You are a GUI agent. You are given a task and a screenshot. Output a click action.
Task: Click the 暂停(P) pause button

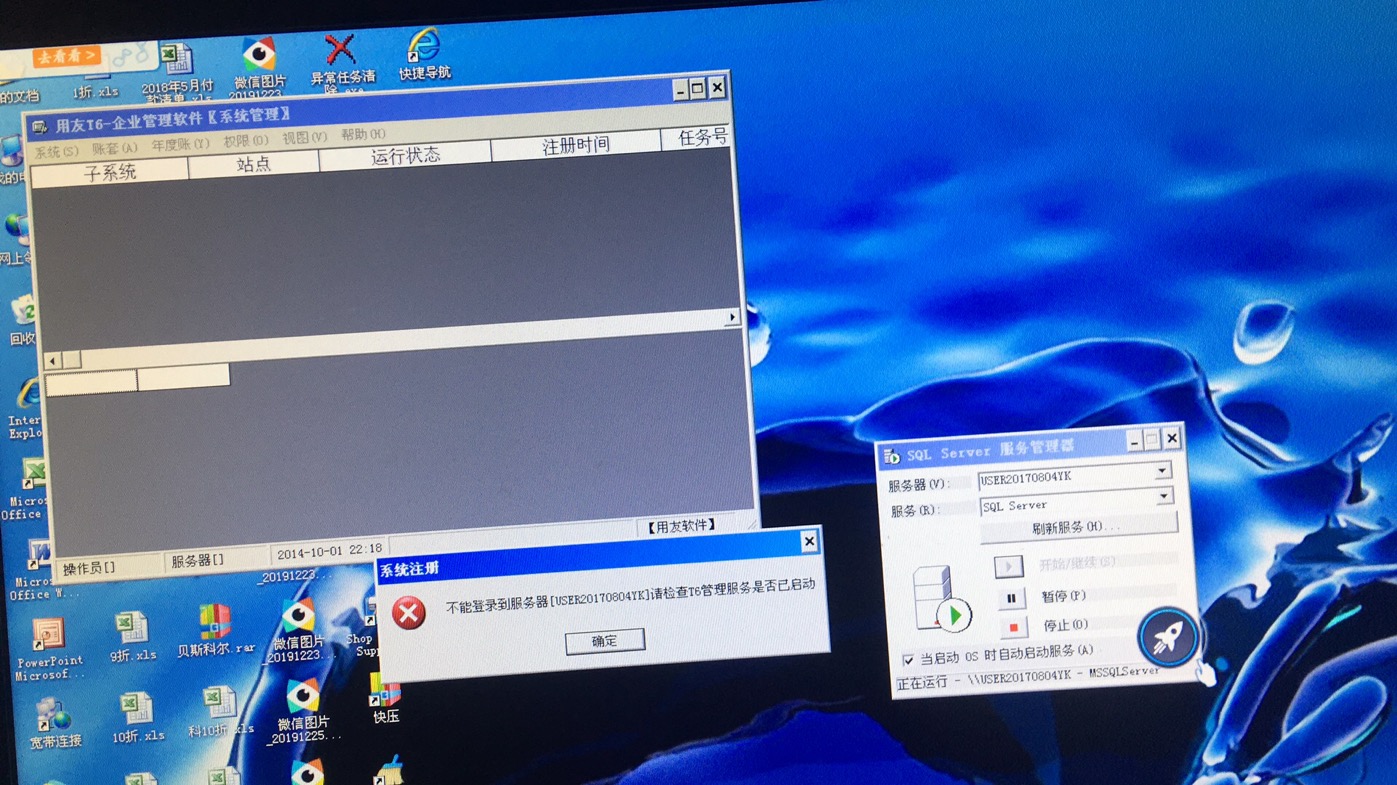click(1011, 598)
